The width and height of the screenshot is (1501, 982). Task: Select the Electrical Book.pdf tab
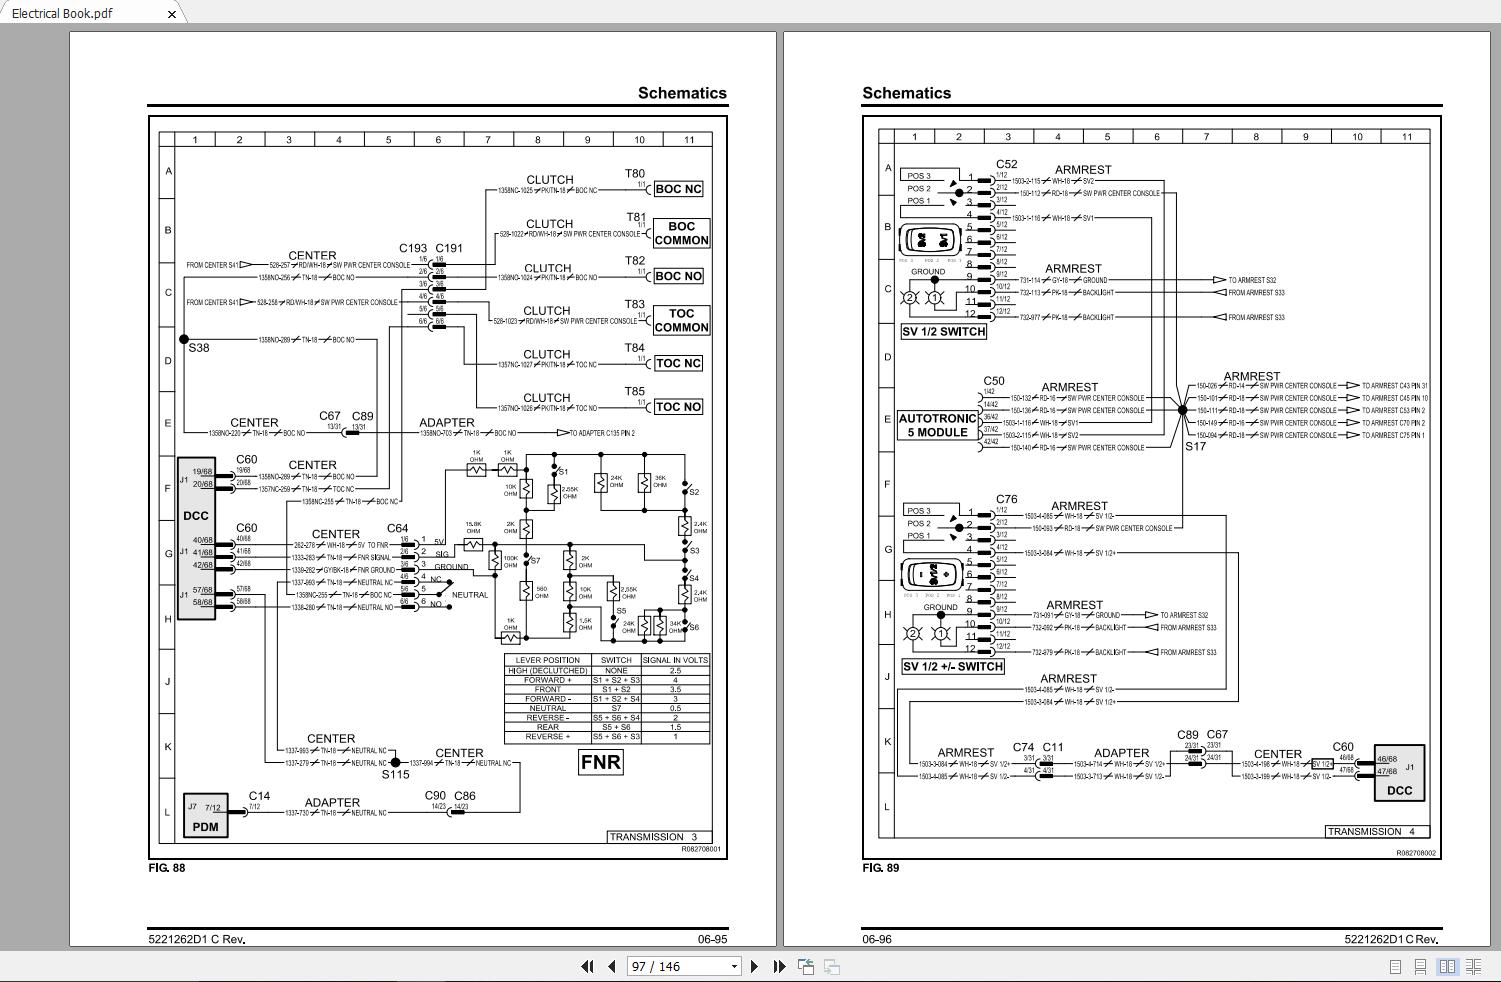(62, 13)
